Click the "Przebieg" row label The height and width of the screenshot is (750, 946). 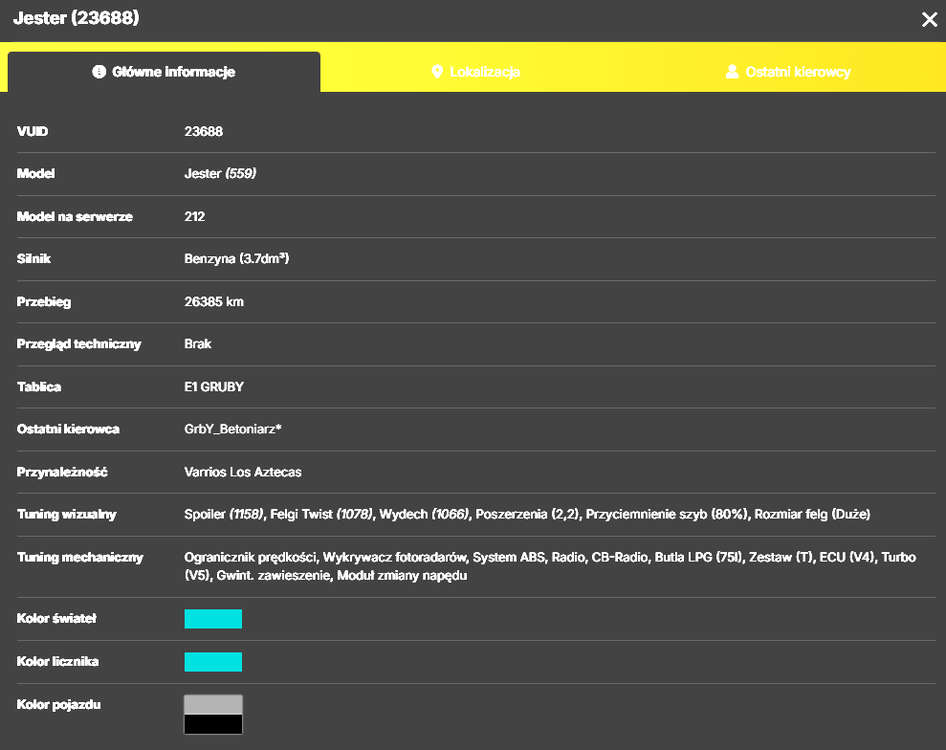[44, 302]
